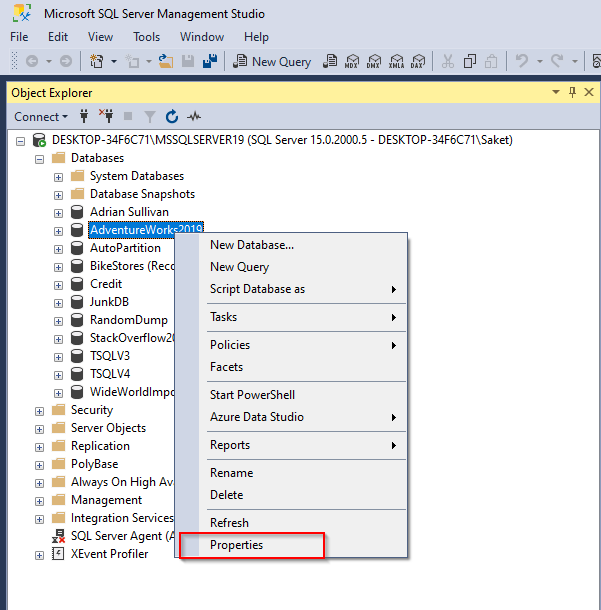Click the Refresh icon in Object Explorer
Viewport: 601px width, 610px height.
(172, 116)
